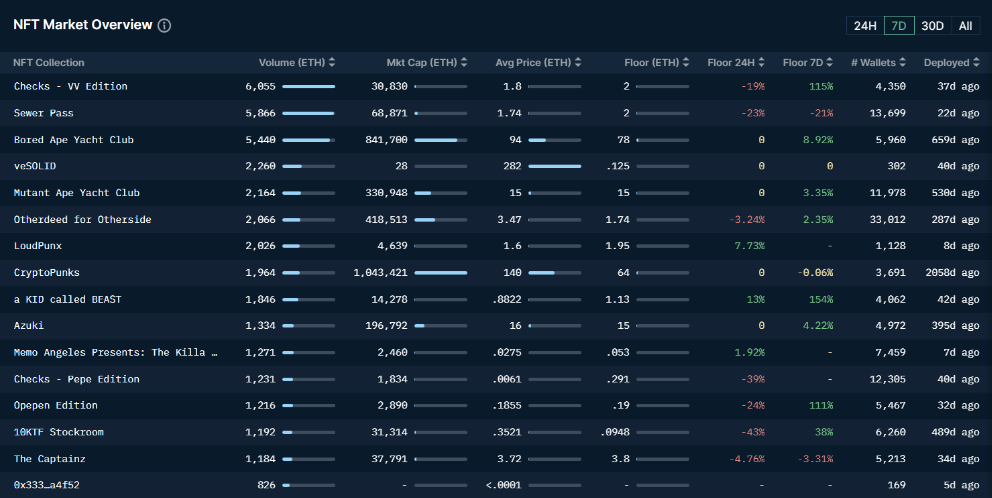This screenshot has width=992, height=498.
Task: Open the CryptoPunks collection link
Action: [46, 272]
